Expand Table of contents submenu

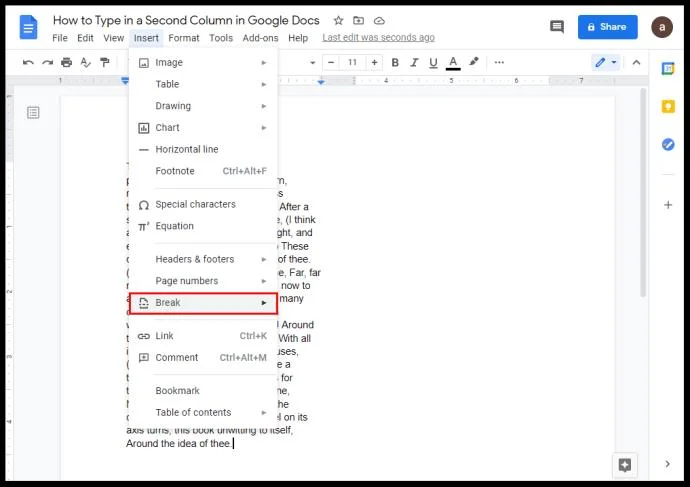point(203,413)
